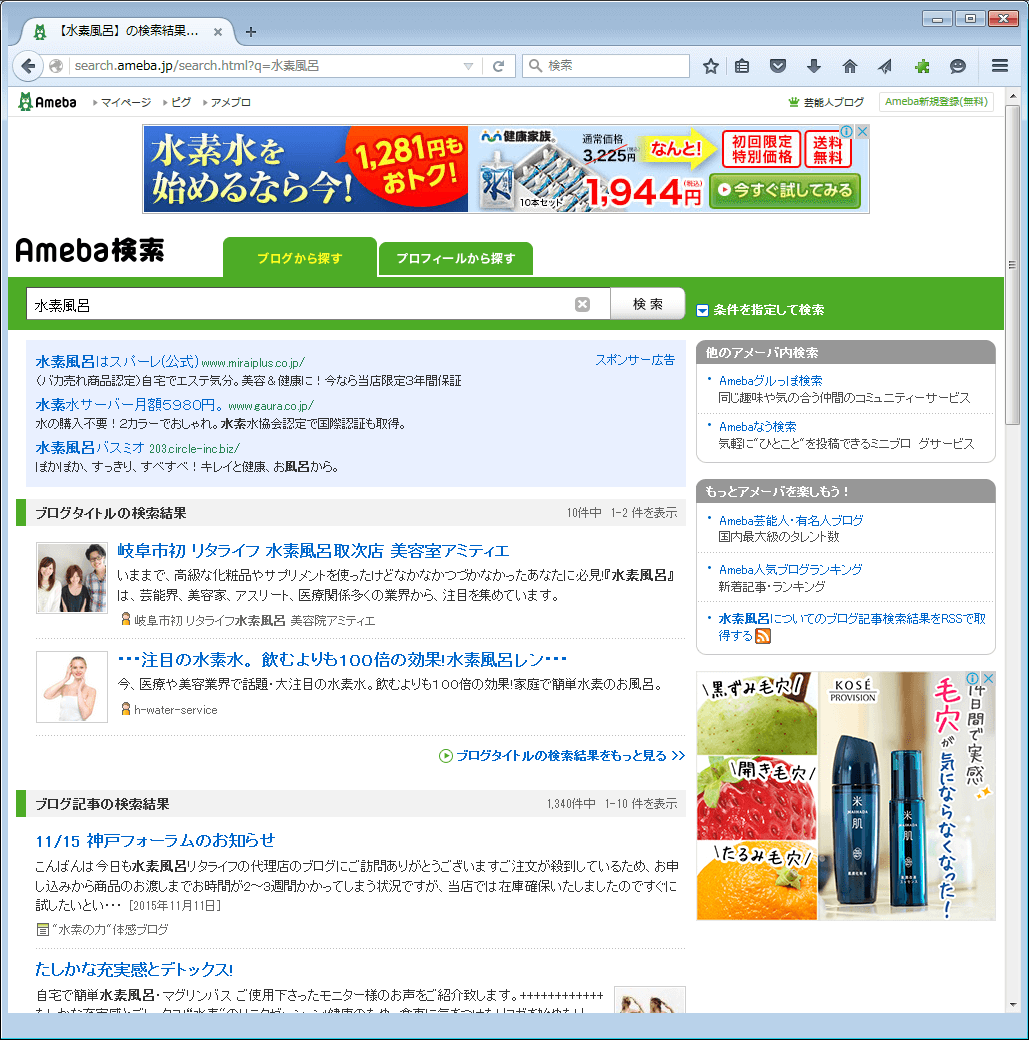Click the Ameba新規登録(無料) button
The image size is (1029, 1040).
(936, 101)
